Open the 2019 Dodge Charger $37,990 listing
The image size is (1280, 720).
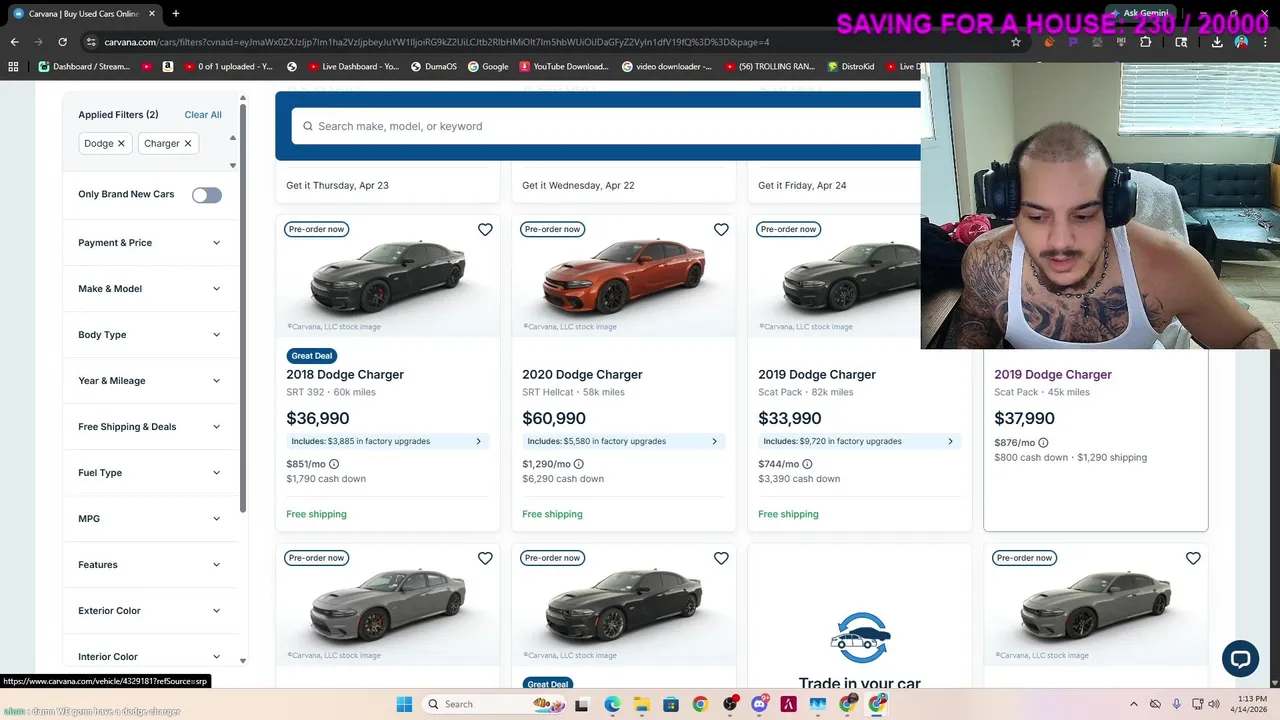1053,375
